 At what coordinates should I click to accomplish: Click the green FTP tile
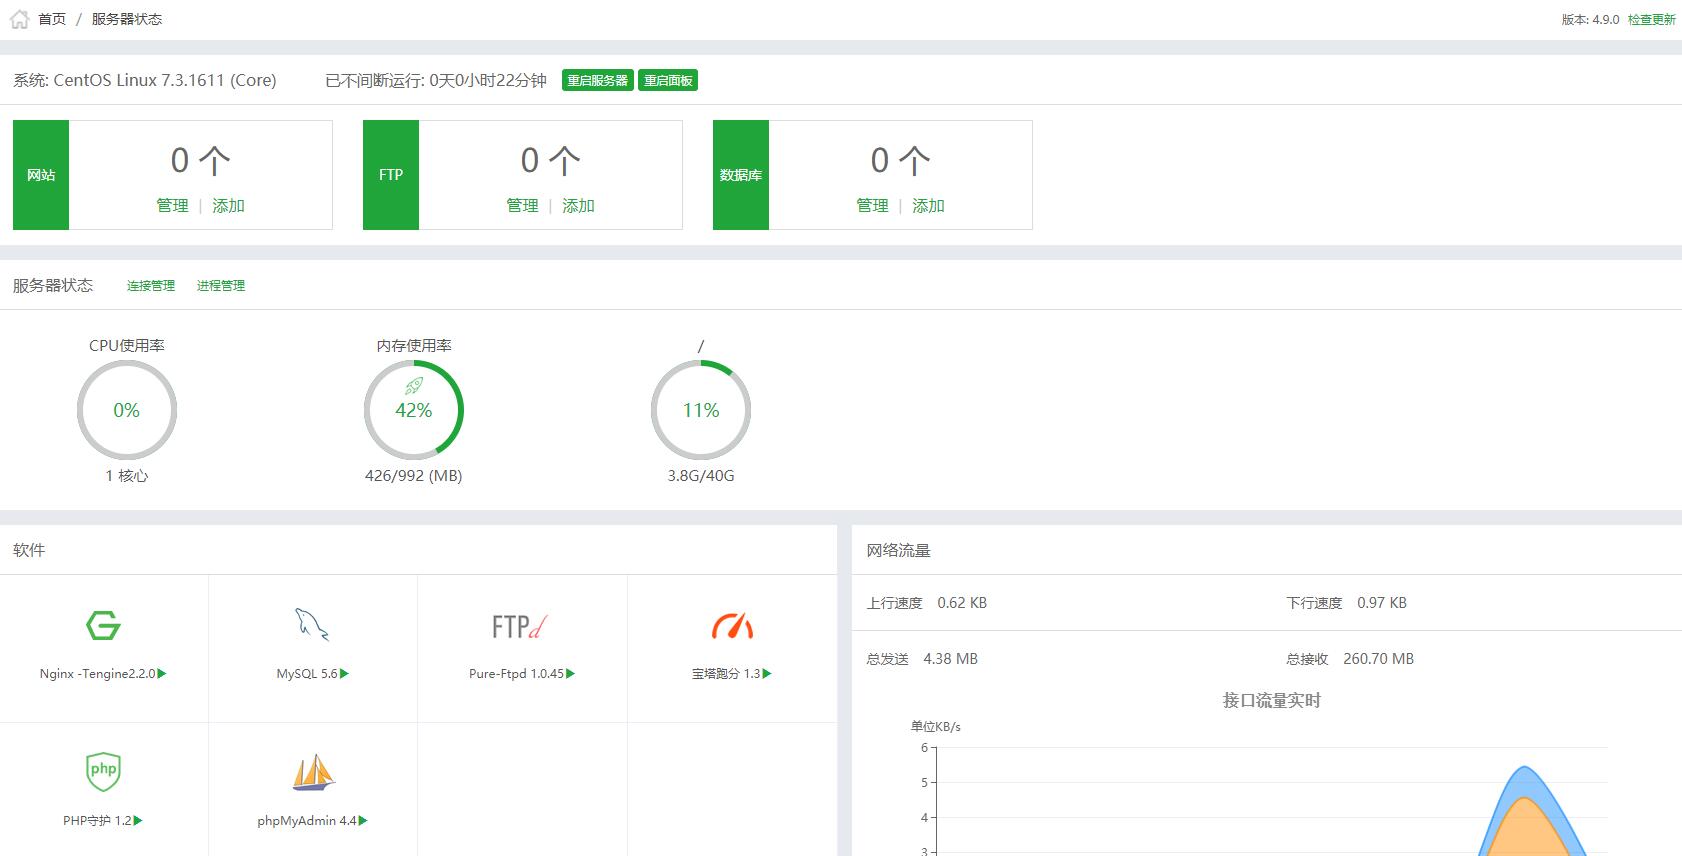[391, 175]
